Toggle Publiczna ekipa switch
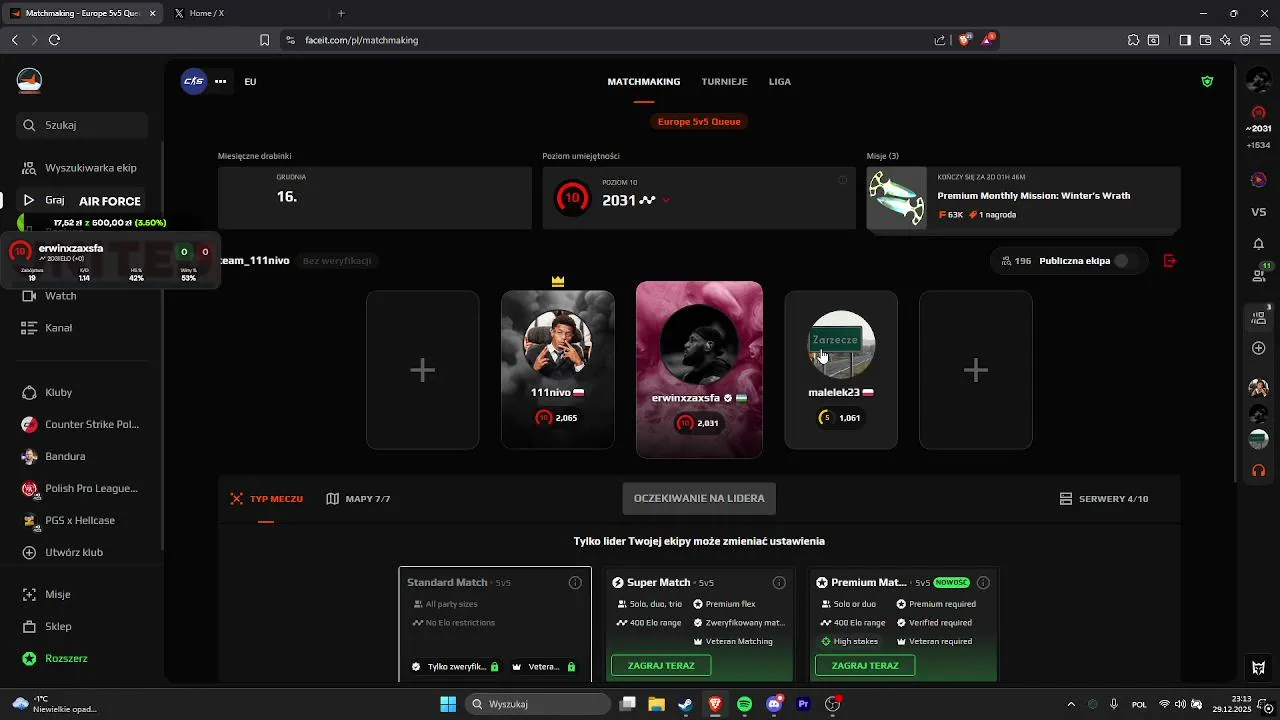 click(1126, 261)
